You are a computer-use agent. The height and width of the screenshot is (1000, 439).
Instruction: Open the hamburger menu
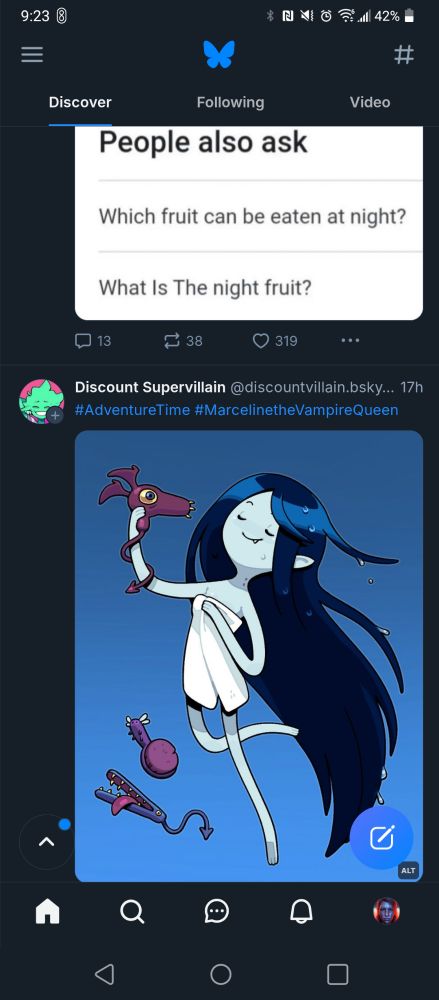click(32, 55)
